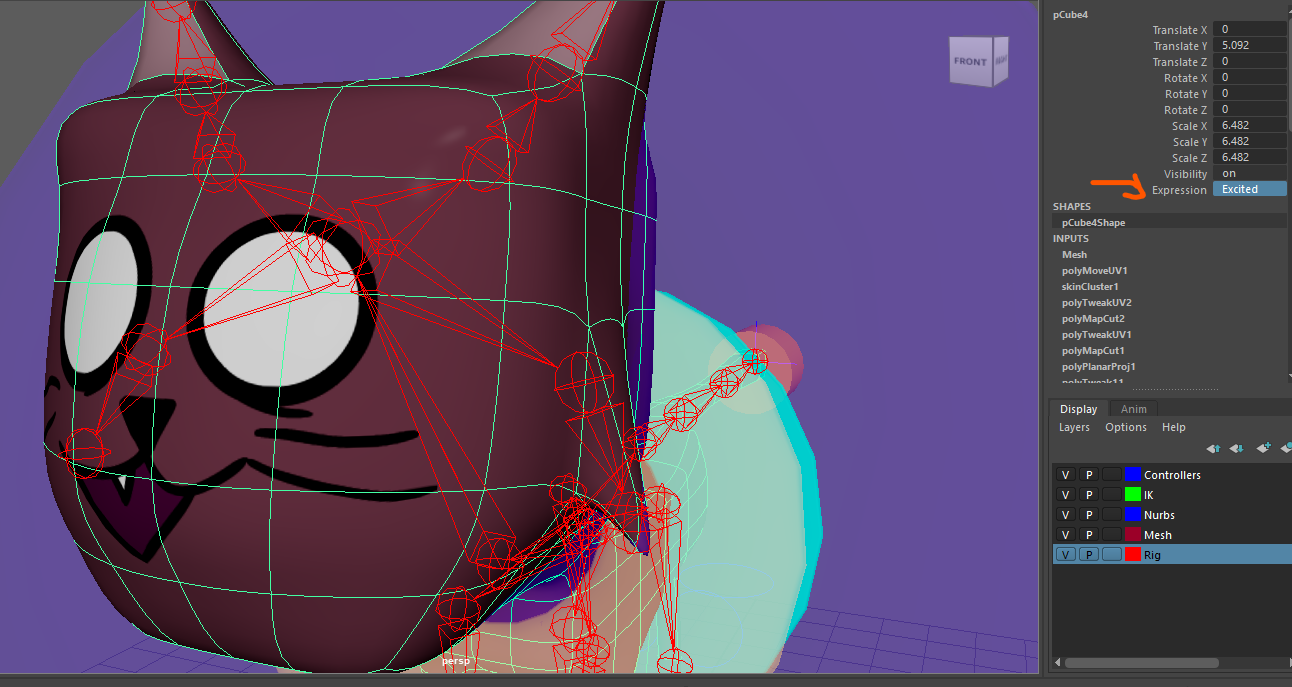Select the polyMapCut1 input node

pos(1093,350)
